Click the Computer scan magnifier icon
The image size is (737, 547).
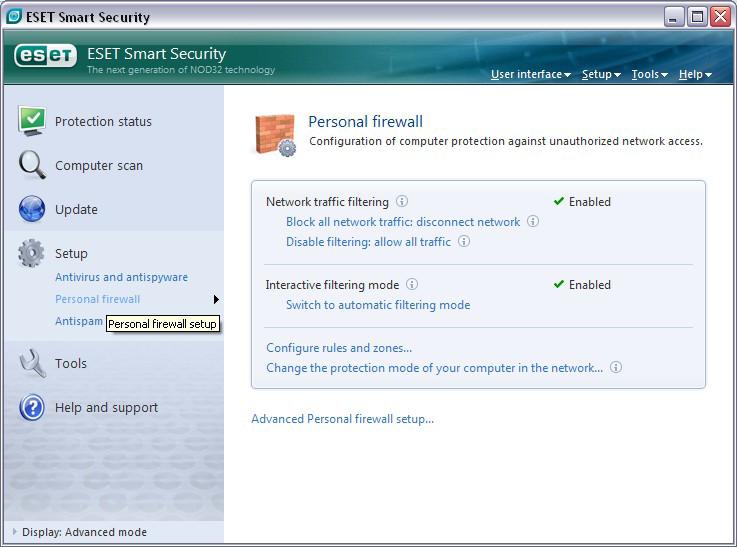(32, 165)
